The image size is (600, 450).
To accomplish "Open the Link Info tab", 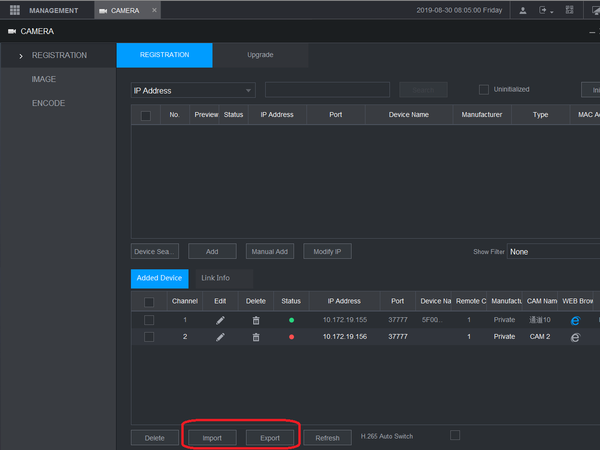I will (215, 277).
